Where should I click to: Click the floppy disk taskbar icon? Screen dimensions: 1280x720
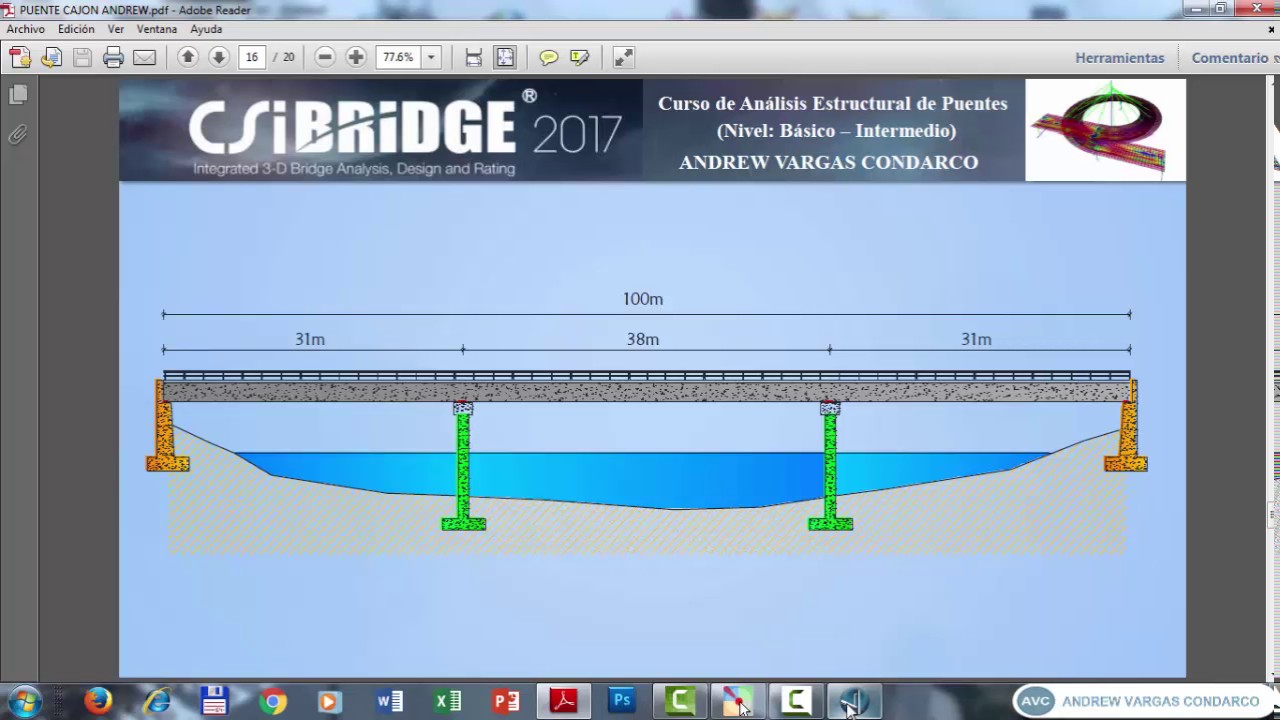point(214,701)
